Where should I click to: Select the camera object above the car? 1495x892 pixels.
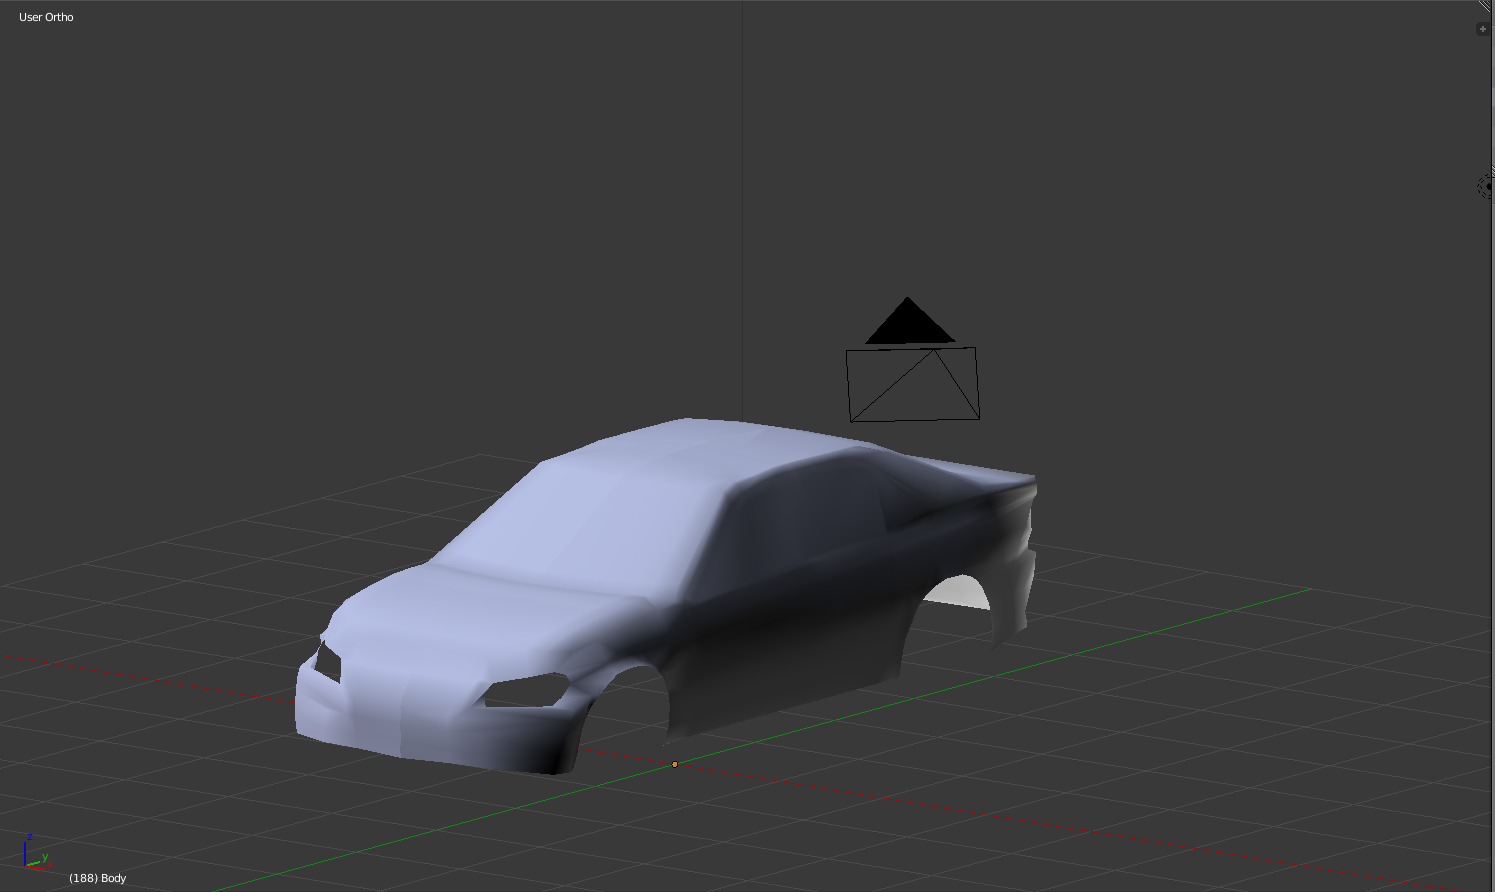pos(912,360)
